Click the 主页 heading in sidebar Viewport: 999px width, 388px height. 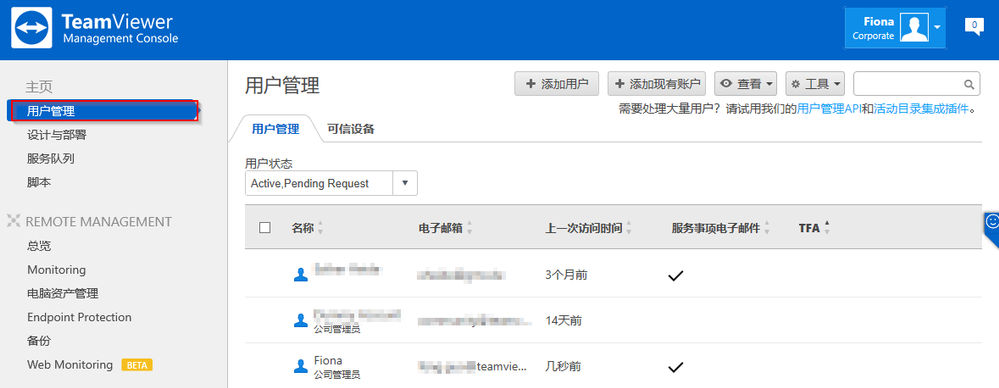point(39,87)
